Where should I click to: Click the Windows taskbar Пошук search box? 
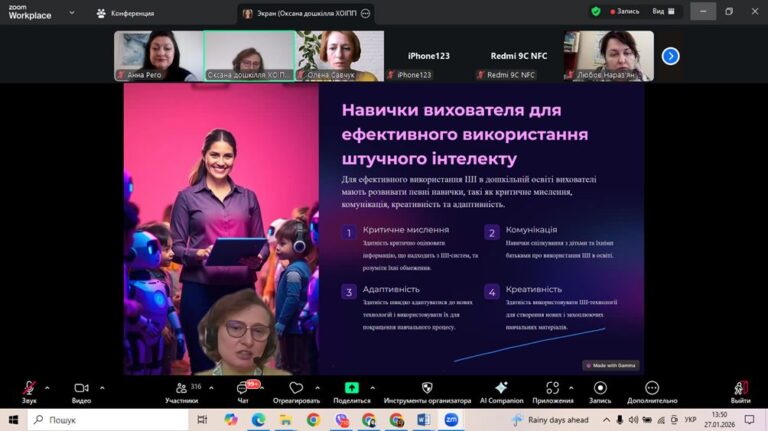click(x=108, y=420)
